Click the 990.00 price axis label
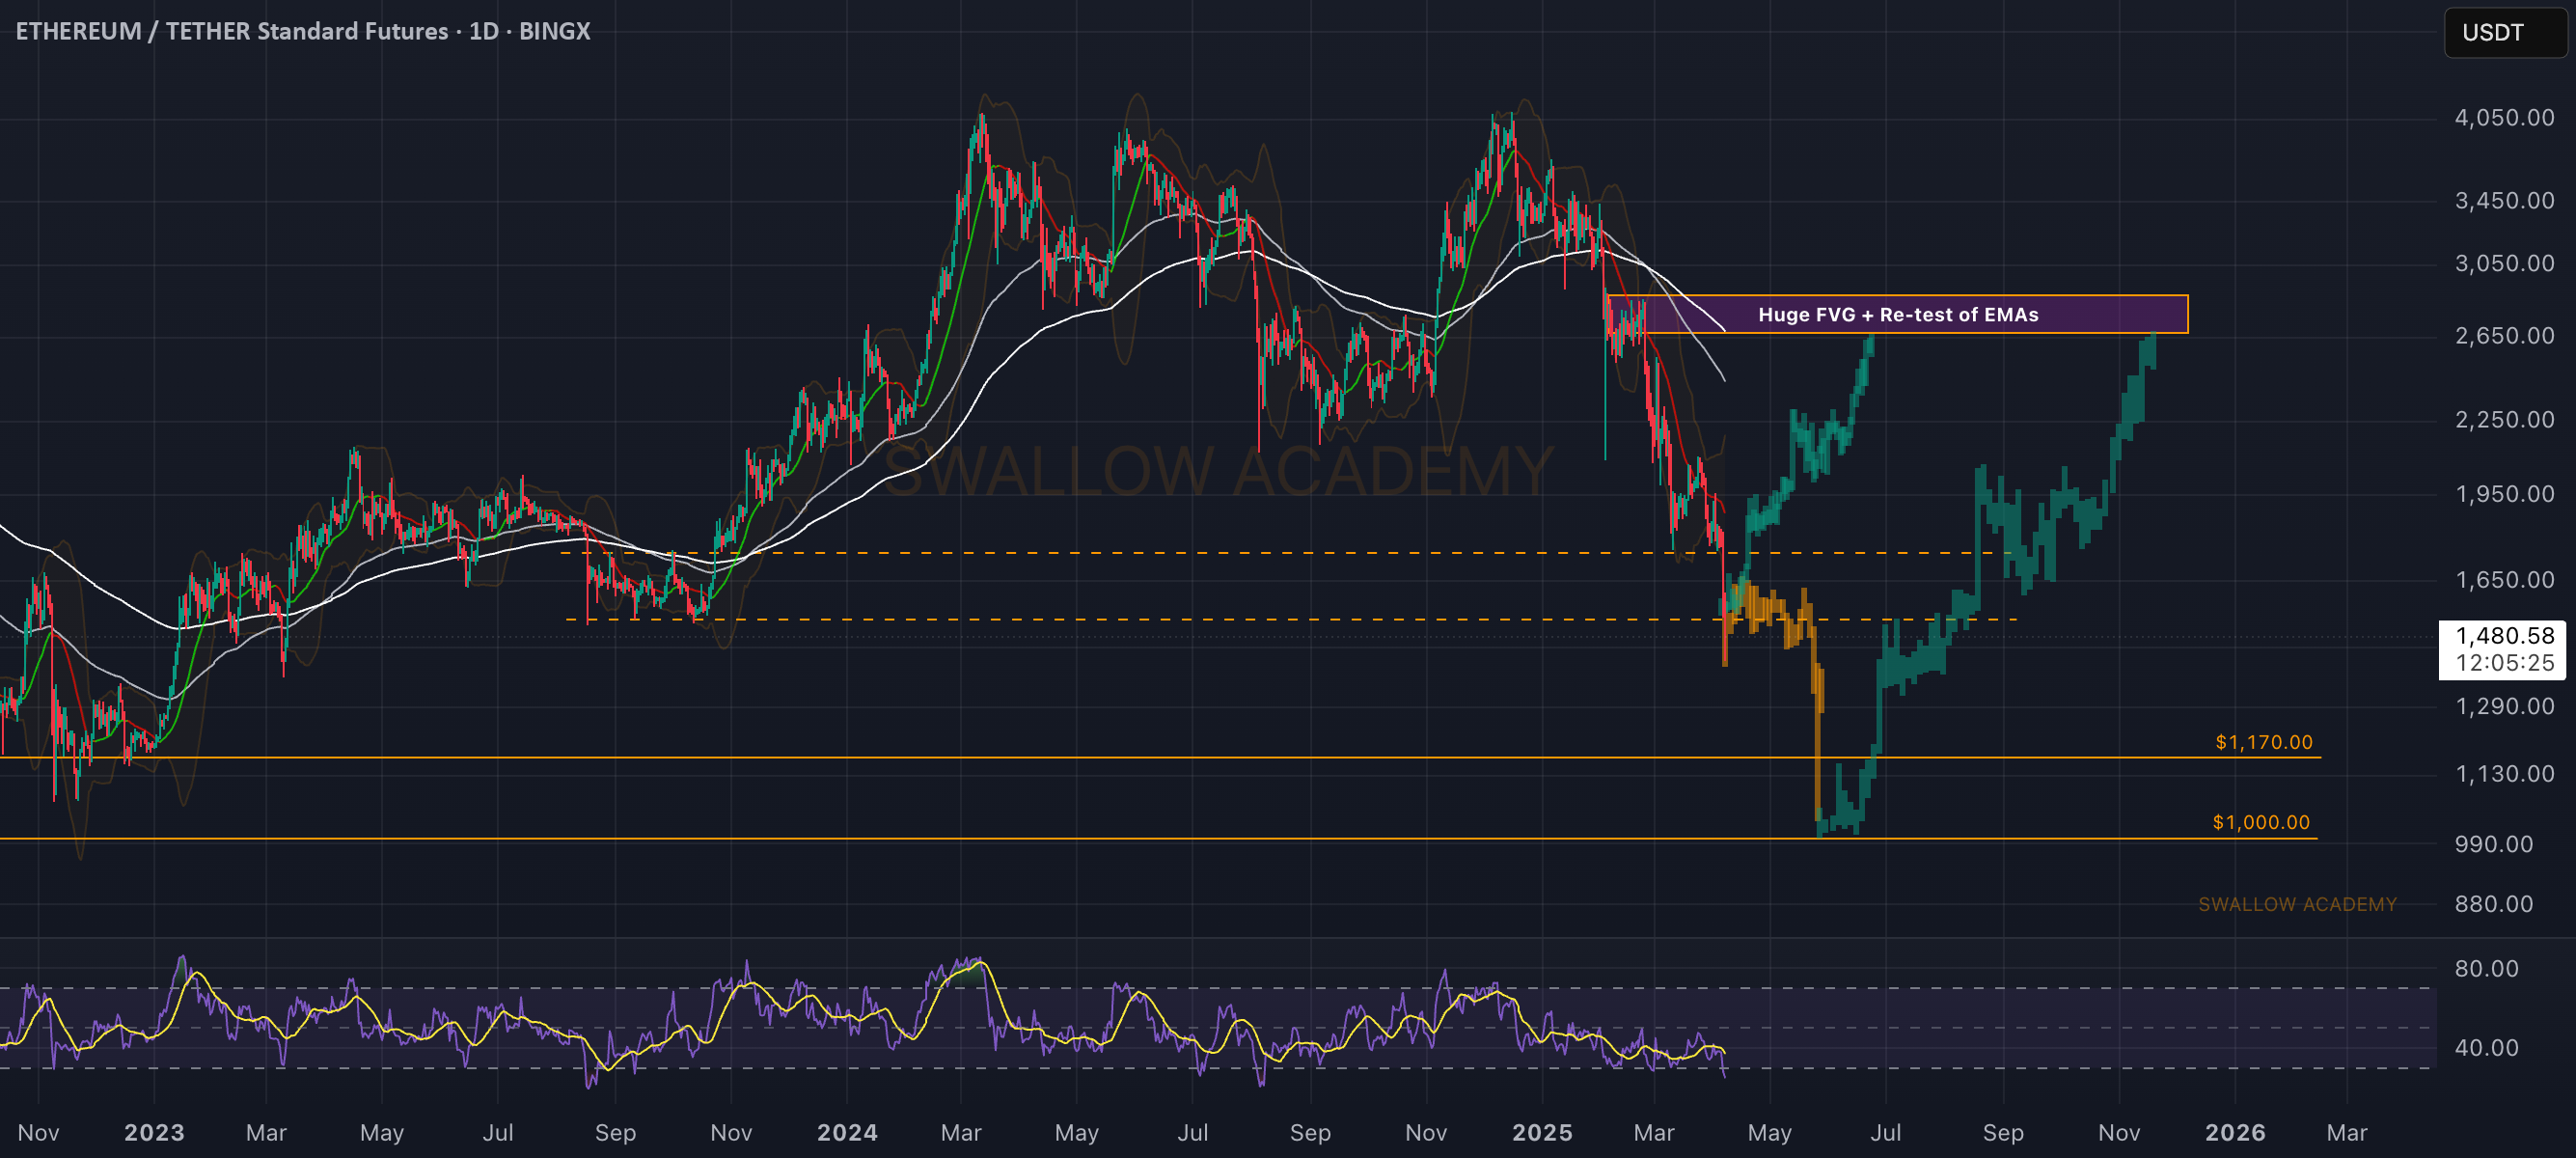This screenshot has height=1158, width=2576. pyautogui.click(x=2494, y=844)
